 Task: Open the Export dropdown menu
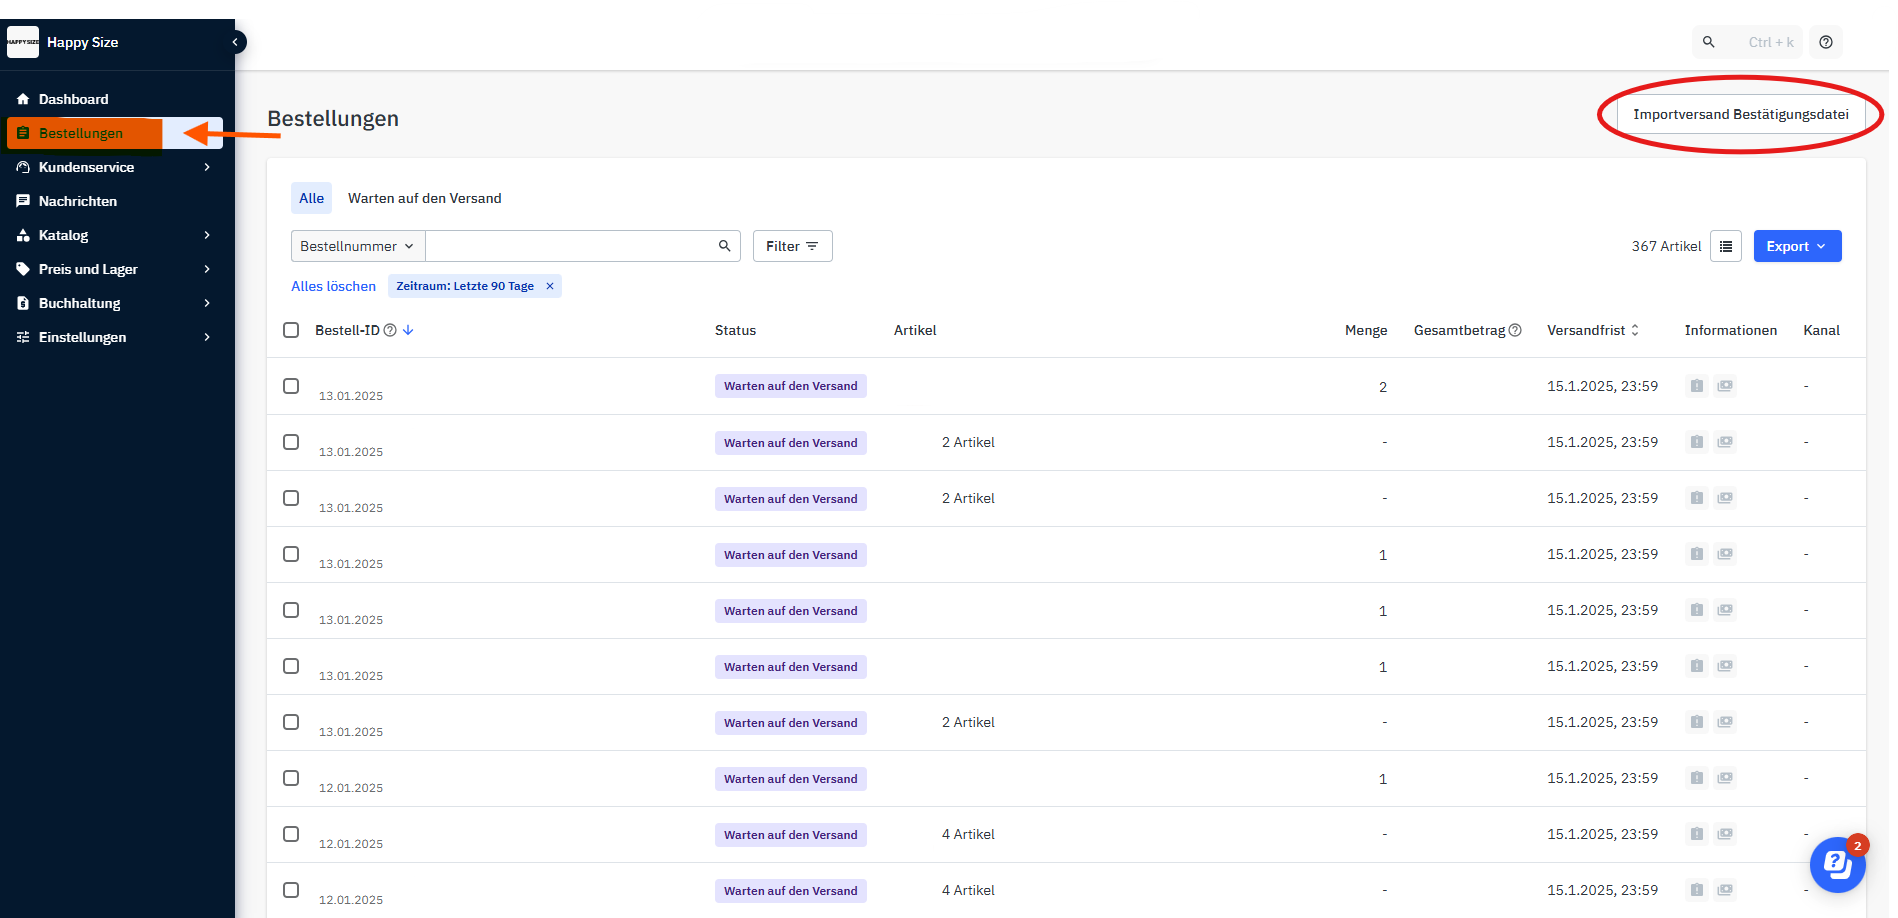(1796, 246)
